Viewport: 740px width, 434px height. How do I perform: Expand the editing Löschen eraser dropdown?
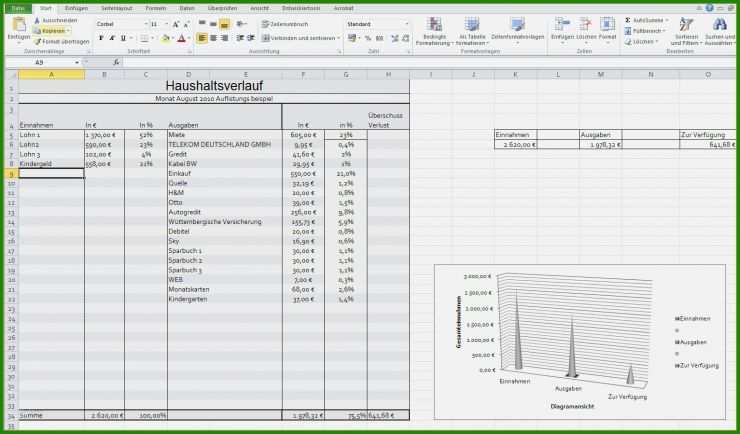click(x=656, y=42)
